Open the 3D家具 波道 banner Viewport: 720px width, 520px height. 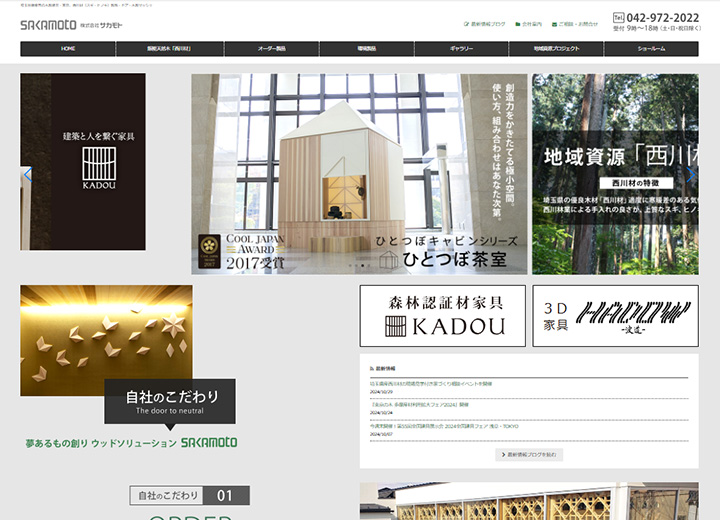[x=615, y=316]
